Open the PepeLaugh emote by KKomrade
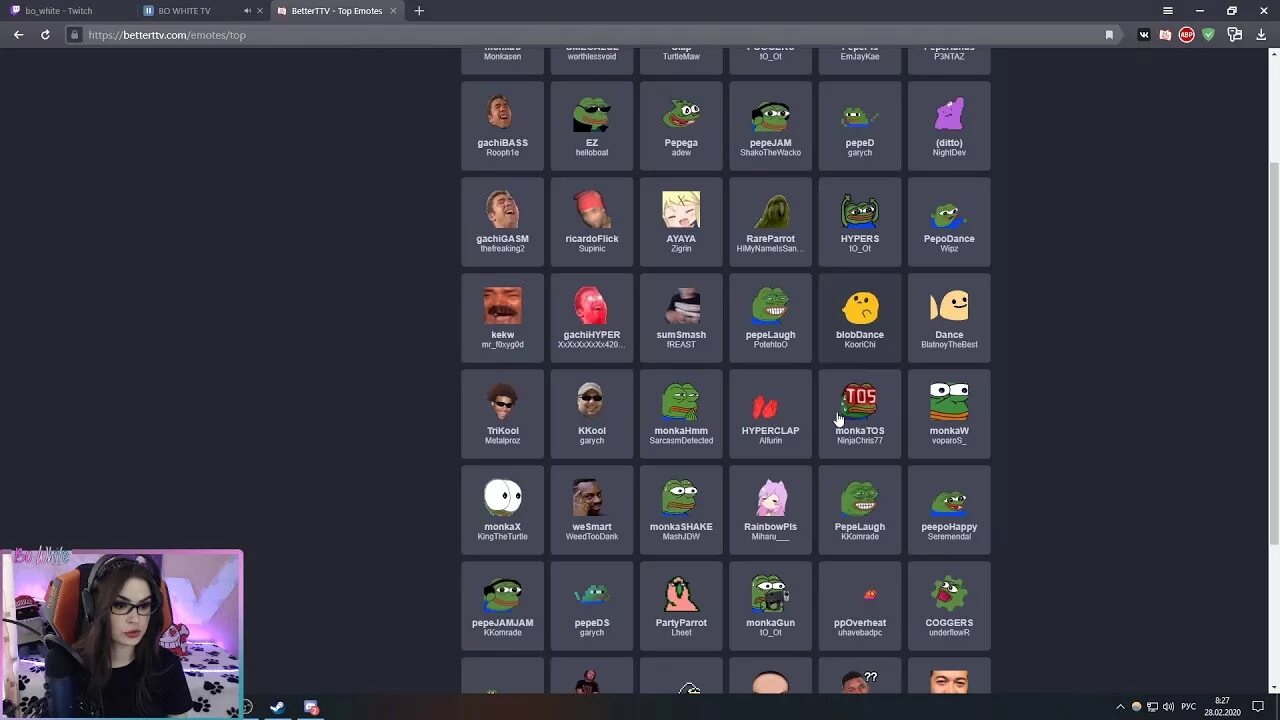The width and height of the screenshot is (1280, 720). click(x=860, y=510)
